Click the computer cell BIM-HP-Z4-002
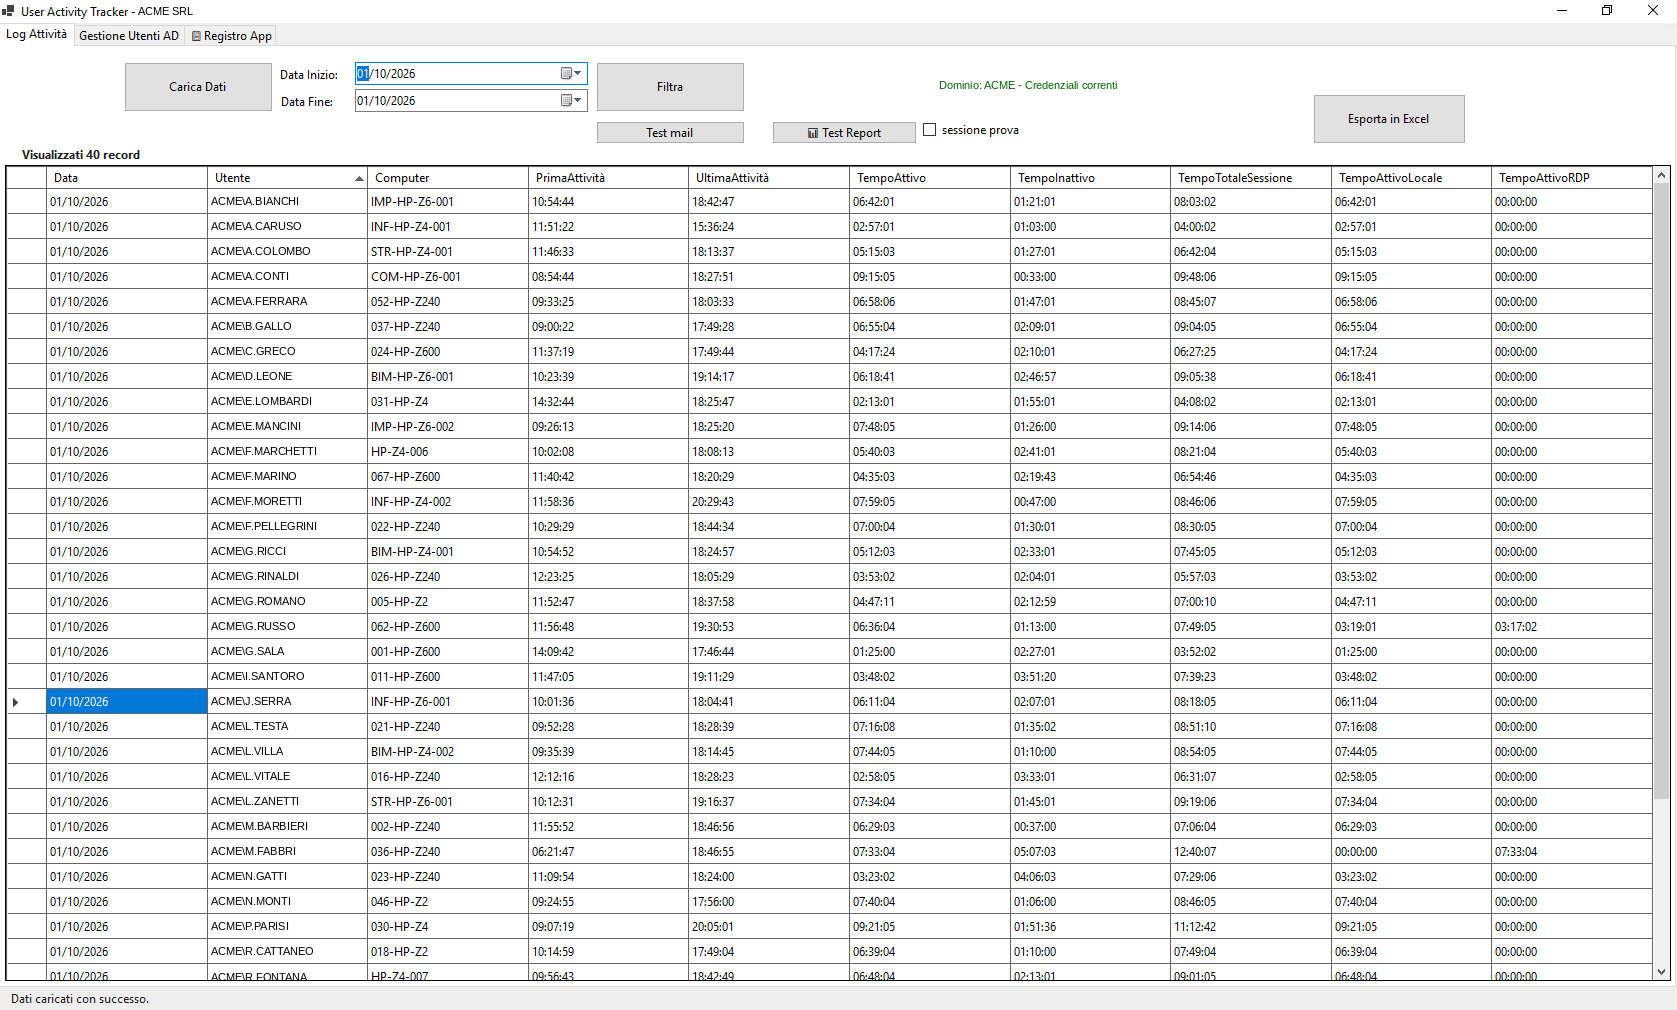Viewport: 1677px width, 1010px height. coord(448,752)
